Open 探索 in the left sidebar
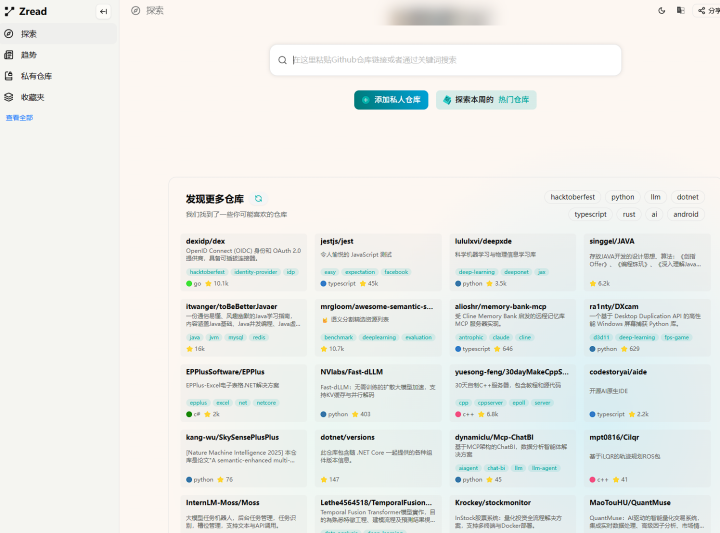This screenshot has width=720, height=533. [x=29, y=33]
